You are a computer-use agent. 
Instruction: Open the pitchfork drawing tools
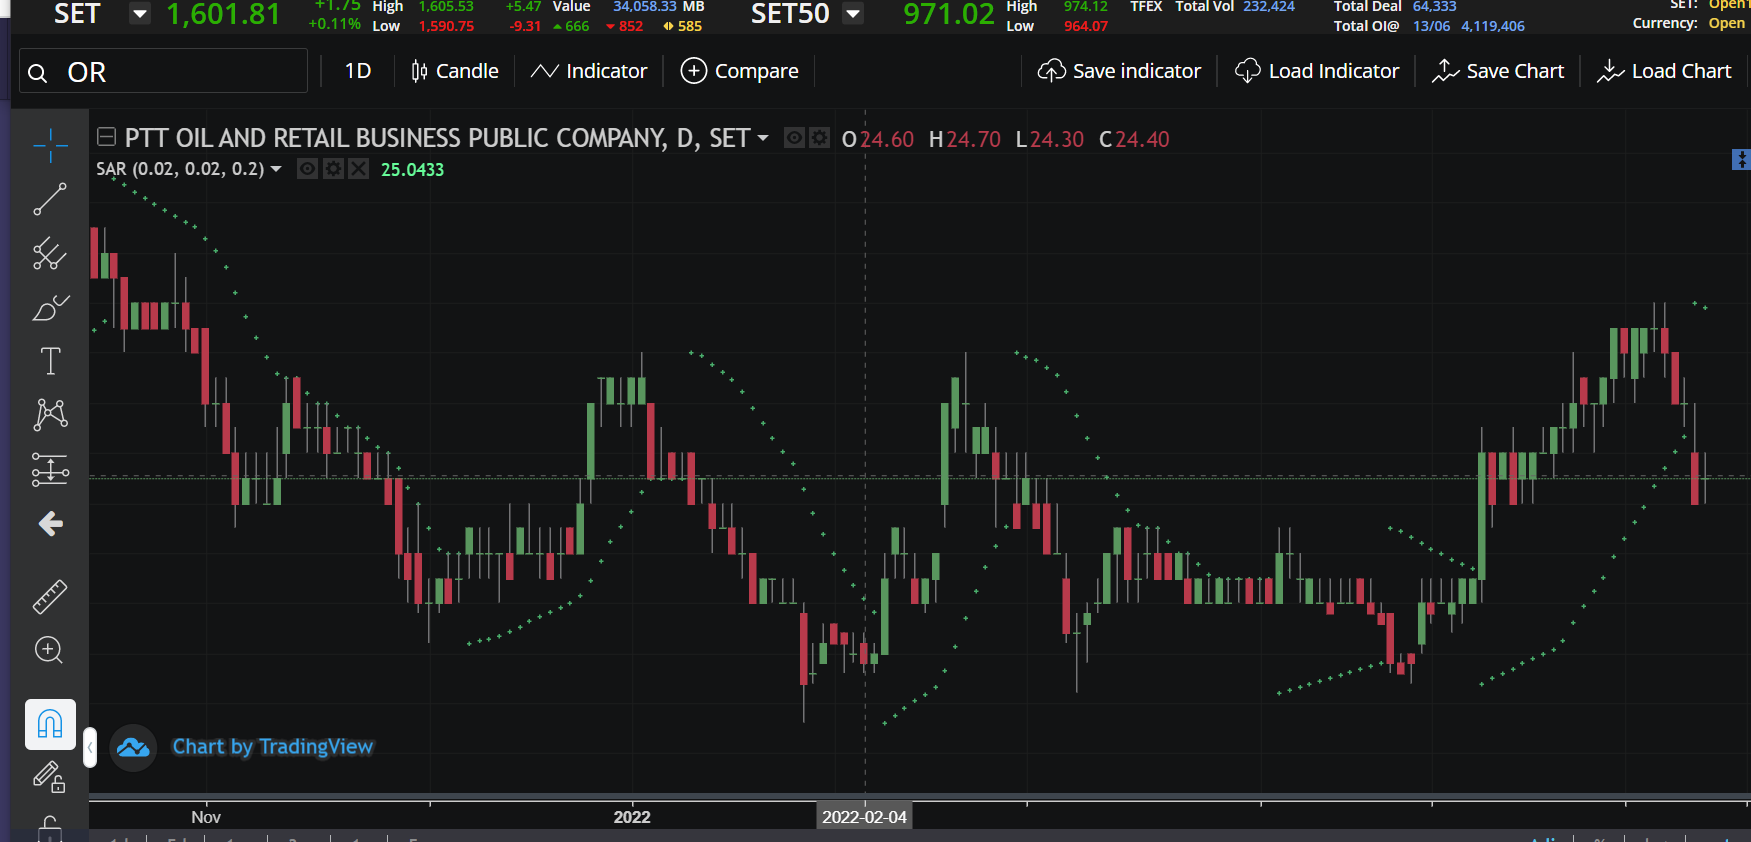(50, 253)
